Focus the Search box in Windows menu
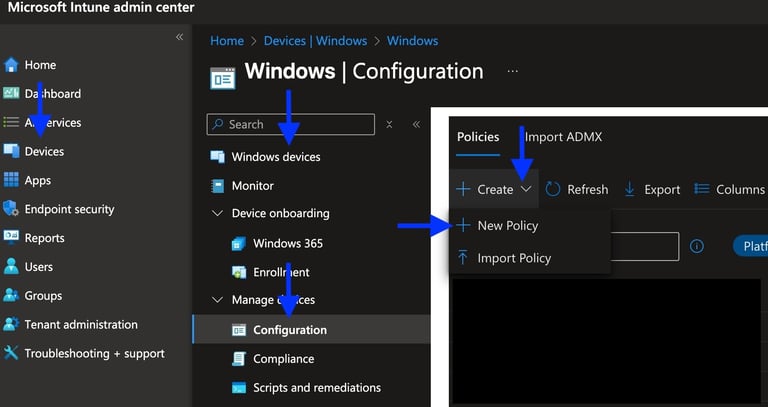This screenshot has height=407, width=768. 291,124
